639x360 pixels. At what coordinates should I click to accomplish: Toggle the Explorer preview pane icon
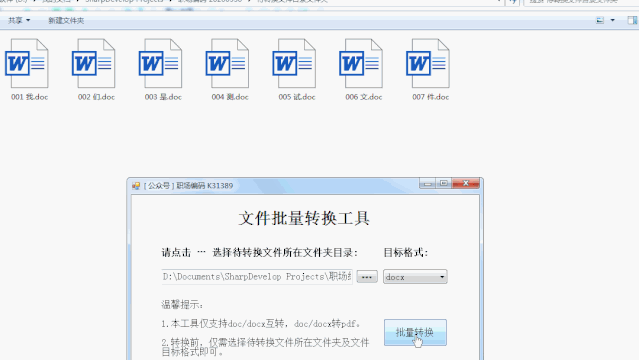[632, 20]
